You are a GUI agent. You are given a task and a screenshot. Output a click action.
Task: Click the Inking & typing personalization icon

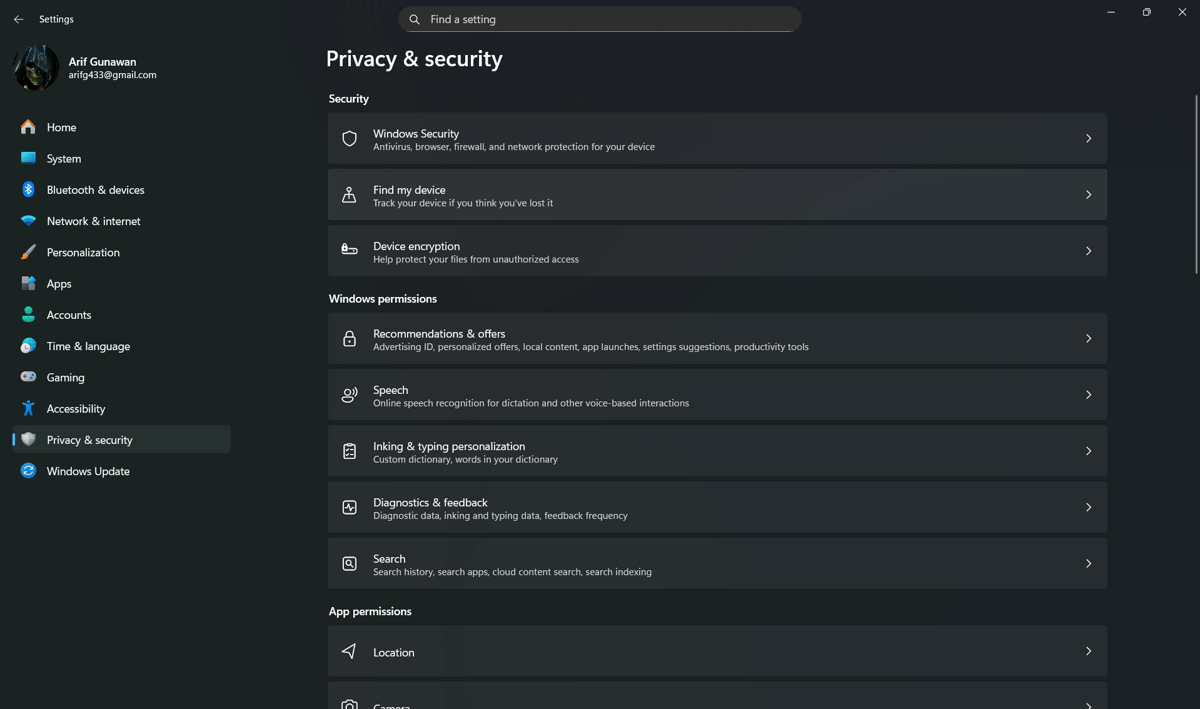(349, 452)
